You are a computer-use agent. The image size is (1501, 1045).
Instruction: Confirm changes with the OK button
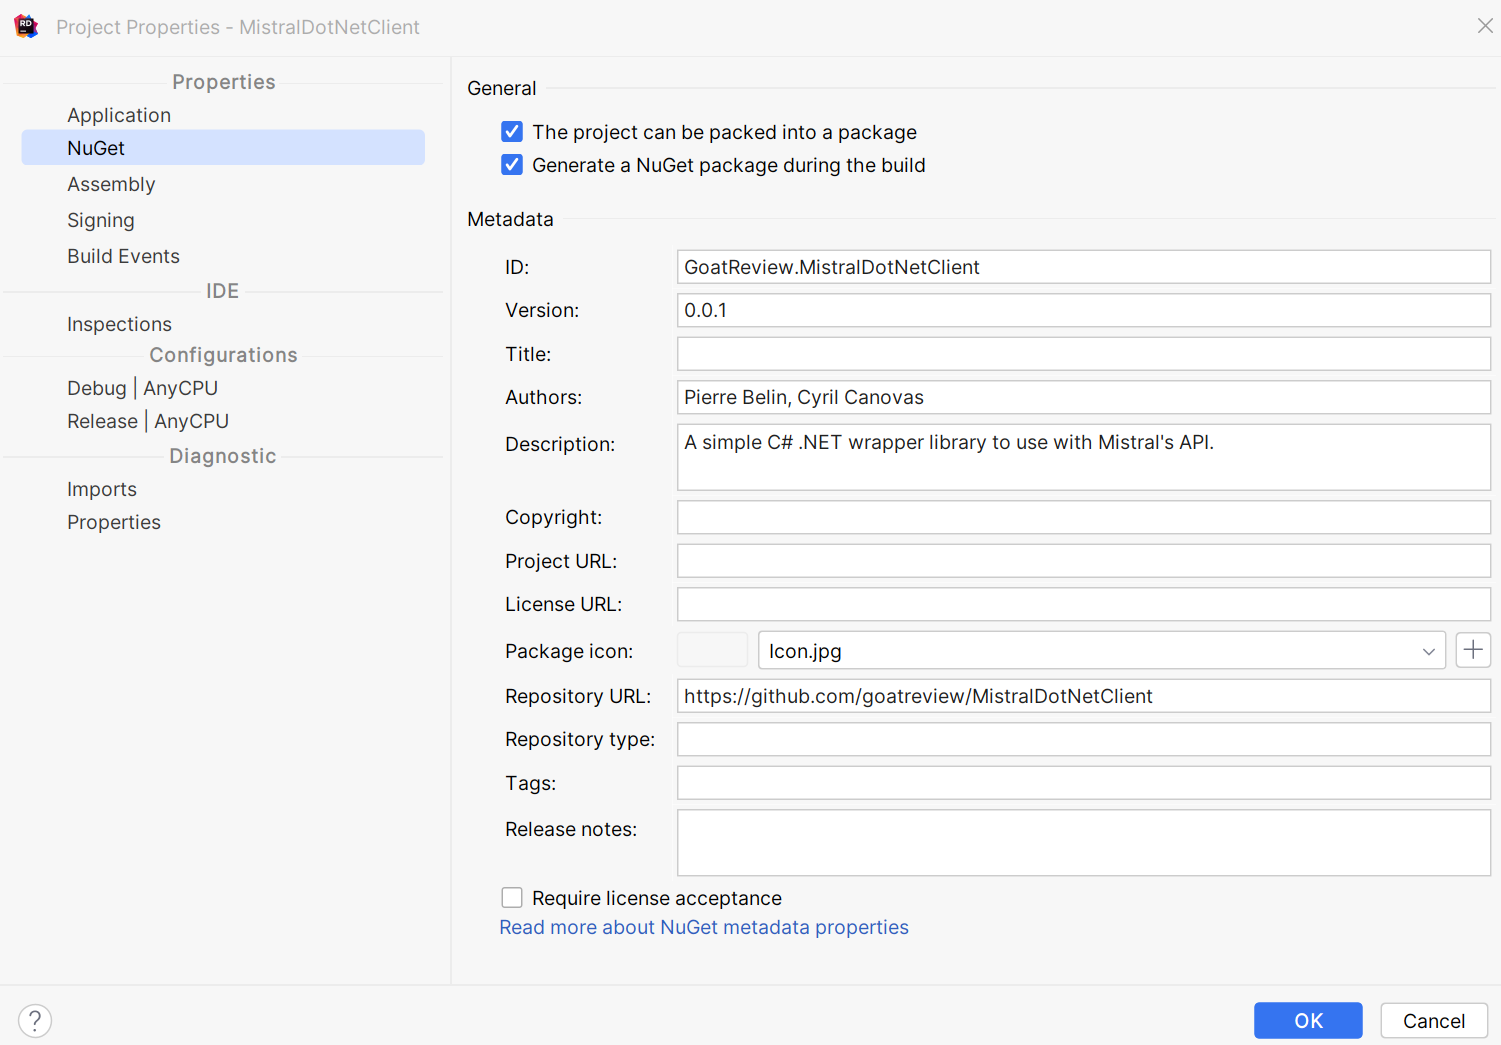[x=1308, y=1020]
